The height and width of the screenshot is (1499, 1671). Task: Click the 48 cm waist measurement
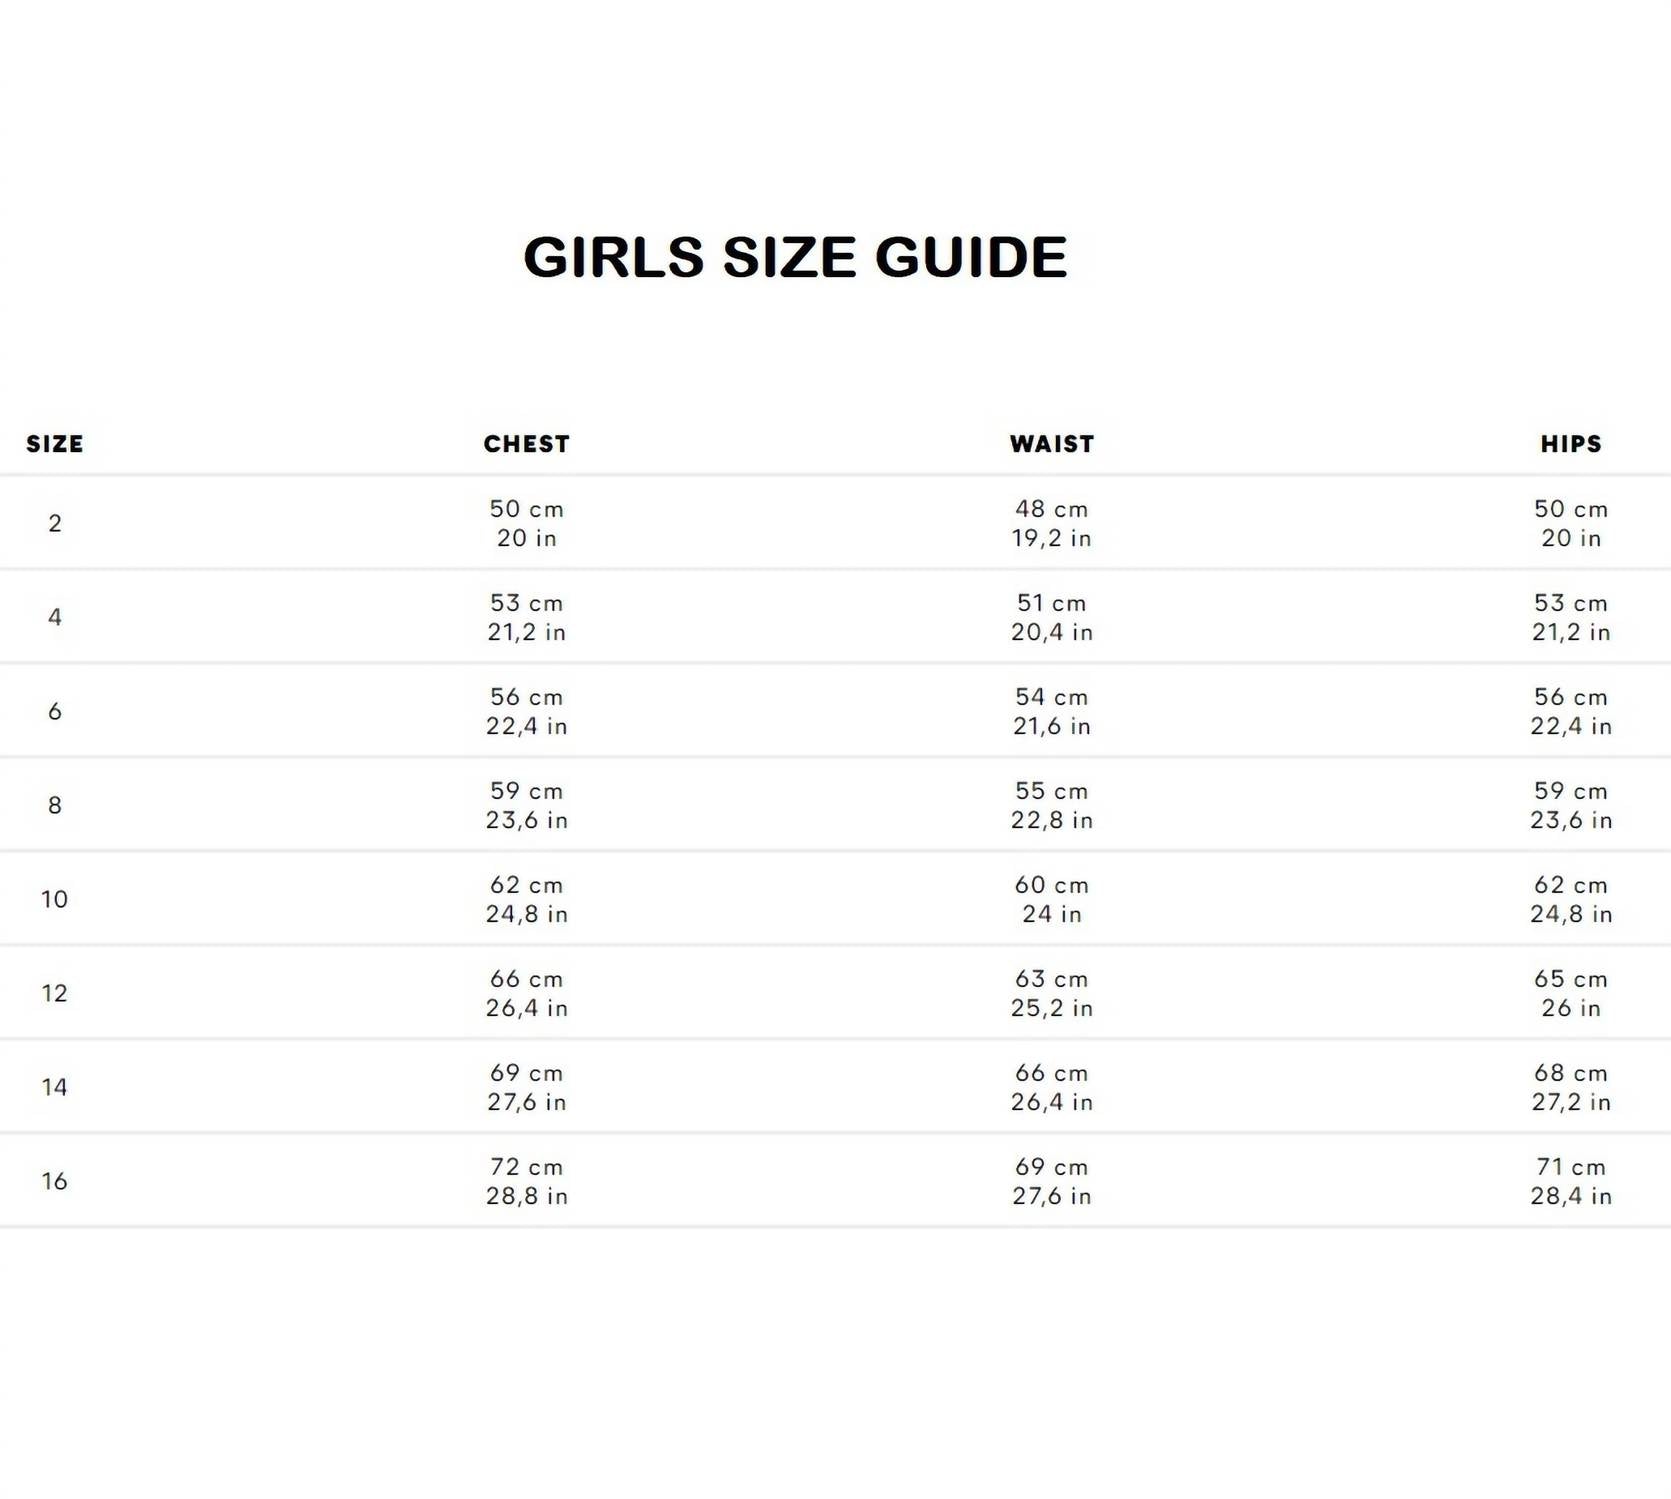(x=1051, y=509)
